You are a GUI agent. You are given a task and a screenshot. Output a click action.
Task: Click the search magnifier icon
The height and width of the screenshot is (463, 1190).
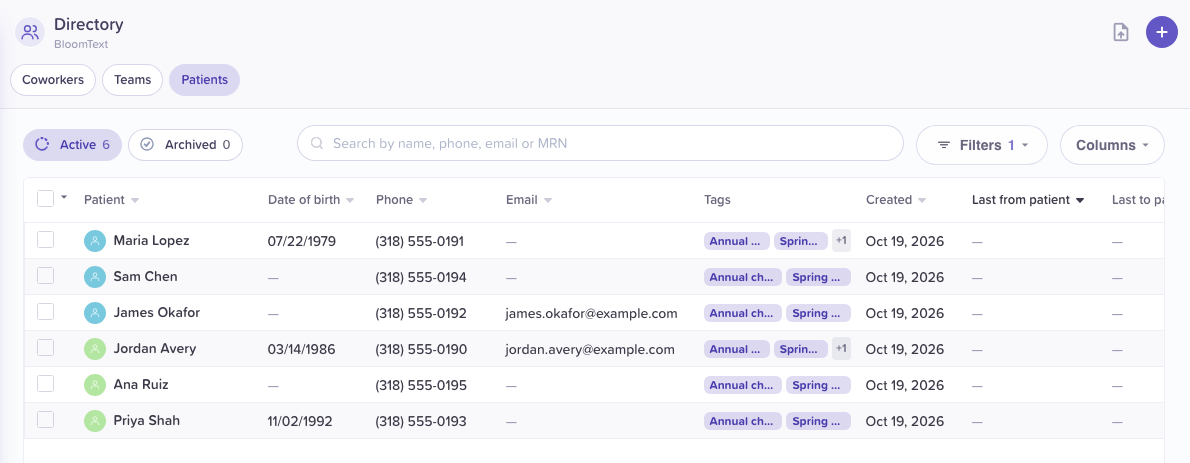click(x=317, y=143)
